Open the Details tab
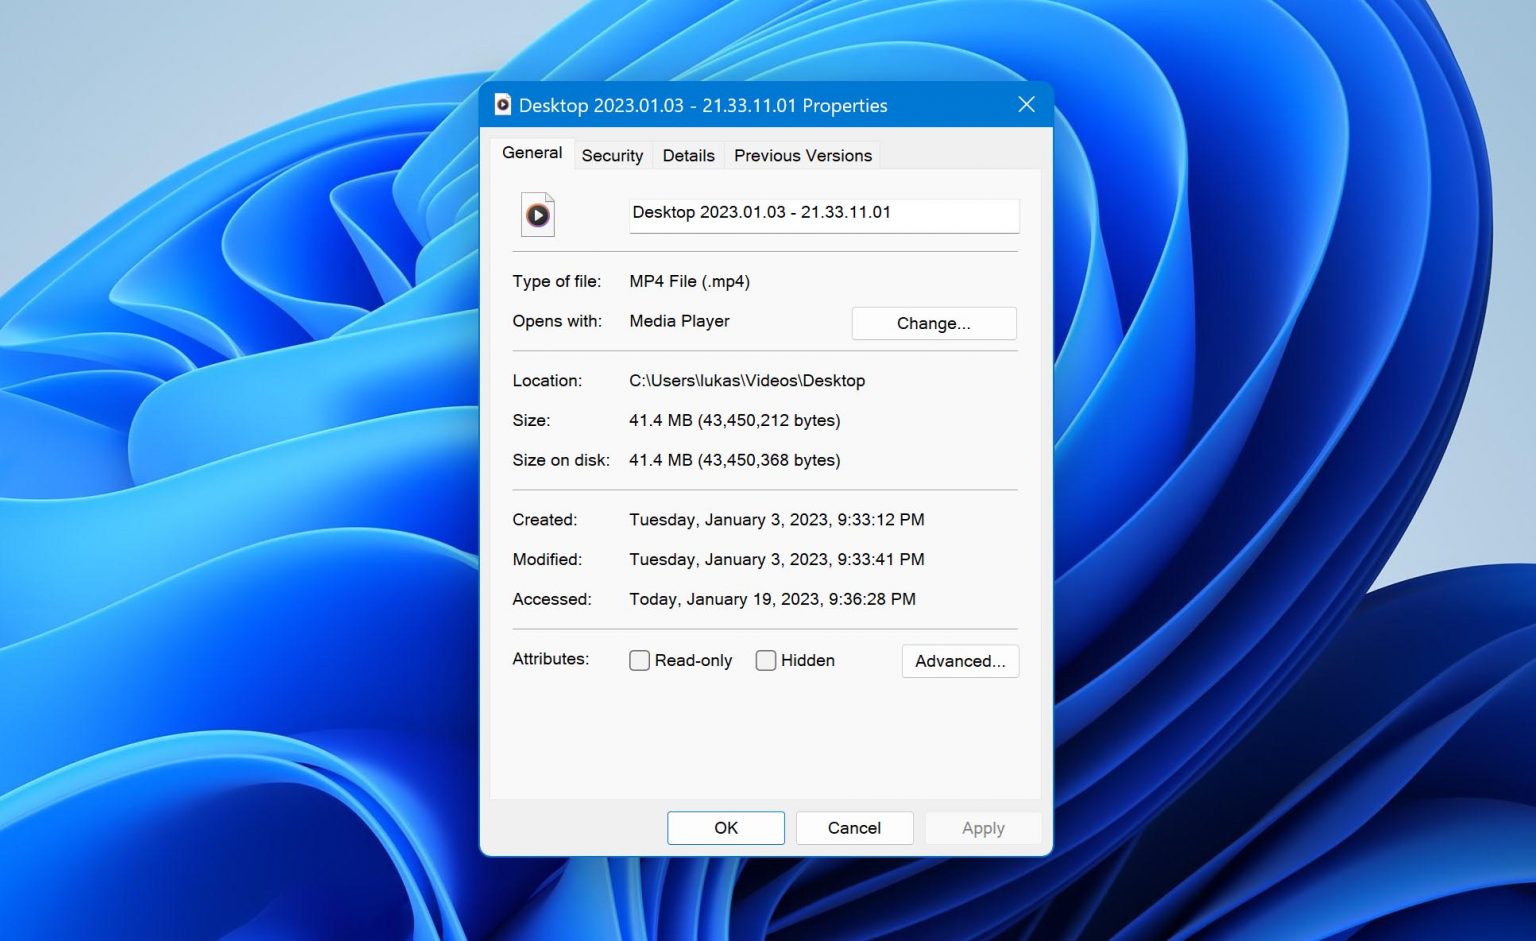 (x=687, y=155)
